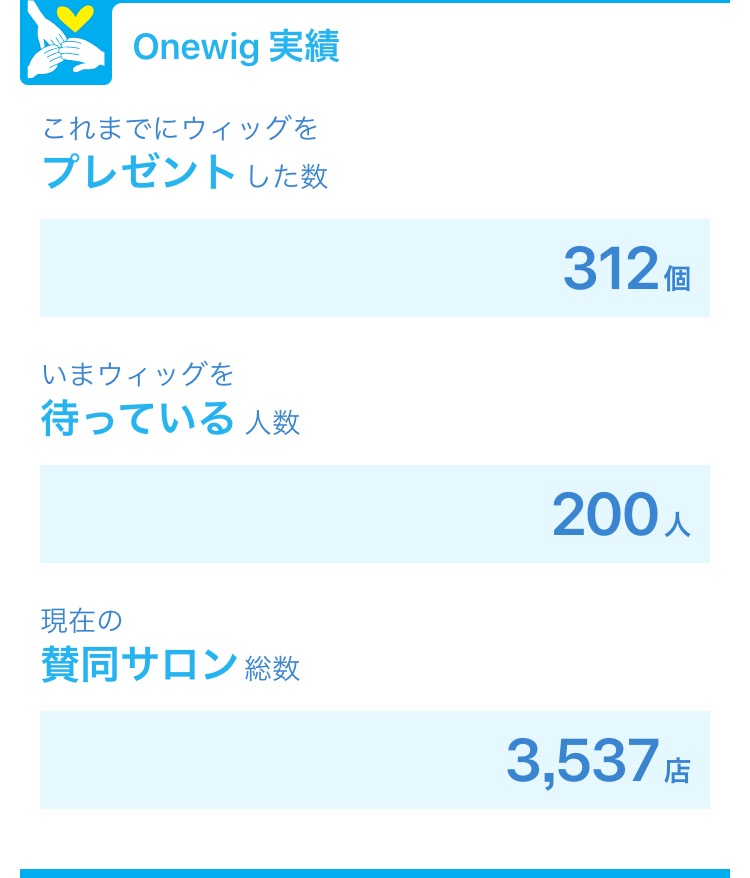Click the 総数 label
The image size is (750, 878).
pyautogui.click(x=272, y=669)
